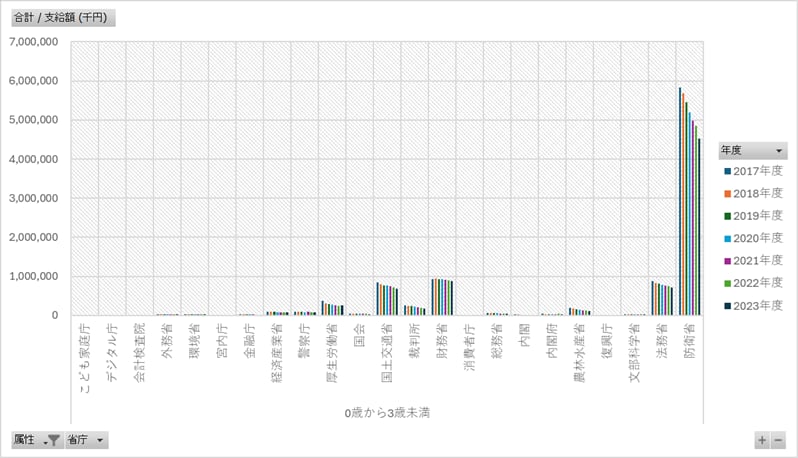Select the 総務省 axis label
The image size is (798, 458).
point(497,340)
